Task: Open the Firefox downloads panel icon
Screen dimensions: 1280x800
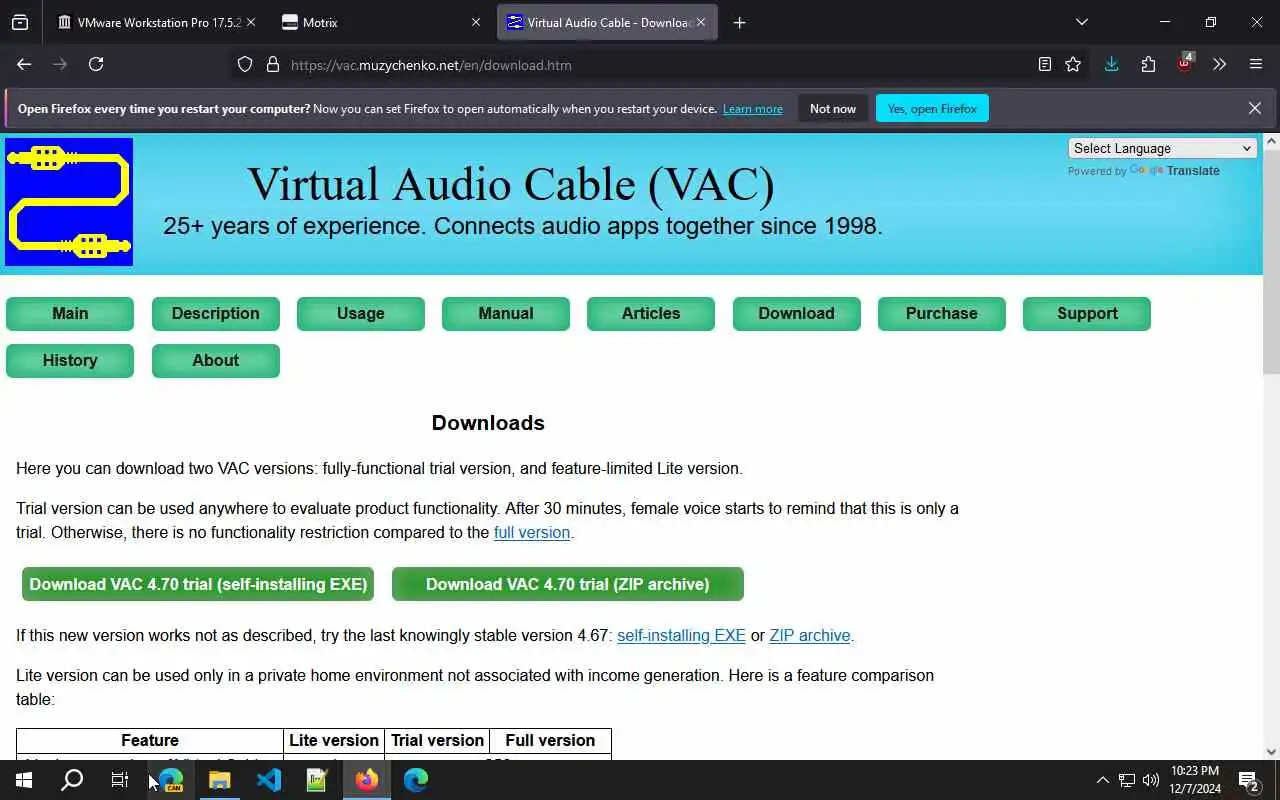Action: 1111,64
